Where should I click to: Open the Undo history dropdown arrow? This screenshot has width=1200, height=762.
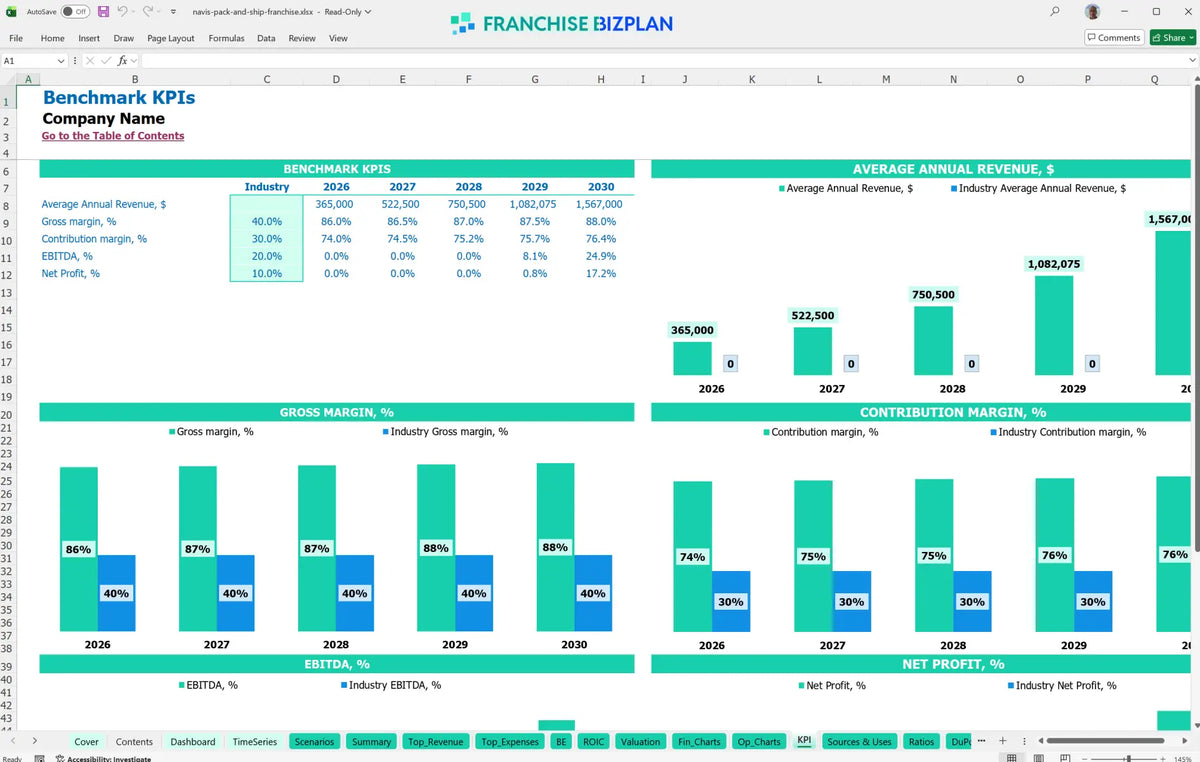[134, 12]
